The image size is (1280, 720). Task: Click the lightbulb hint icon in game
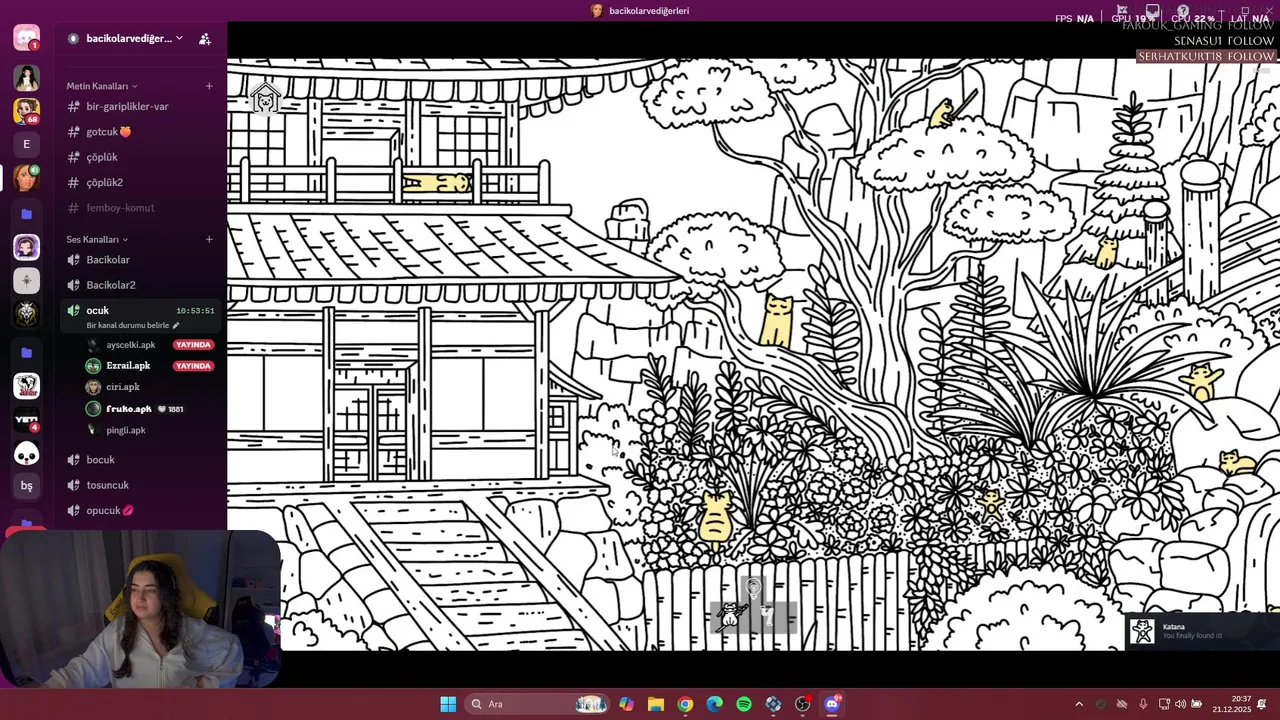tap(753, 590)
